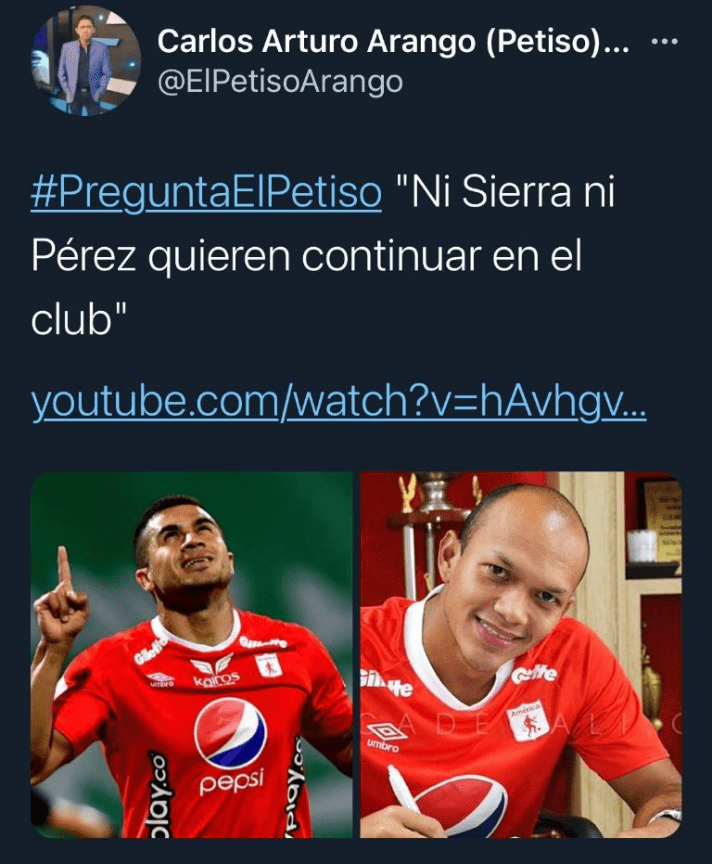Open the @ElPetisoArango handle
Viewport: 712px width, 864px height.
(x=280, y=82)
